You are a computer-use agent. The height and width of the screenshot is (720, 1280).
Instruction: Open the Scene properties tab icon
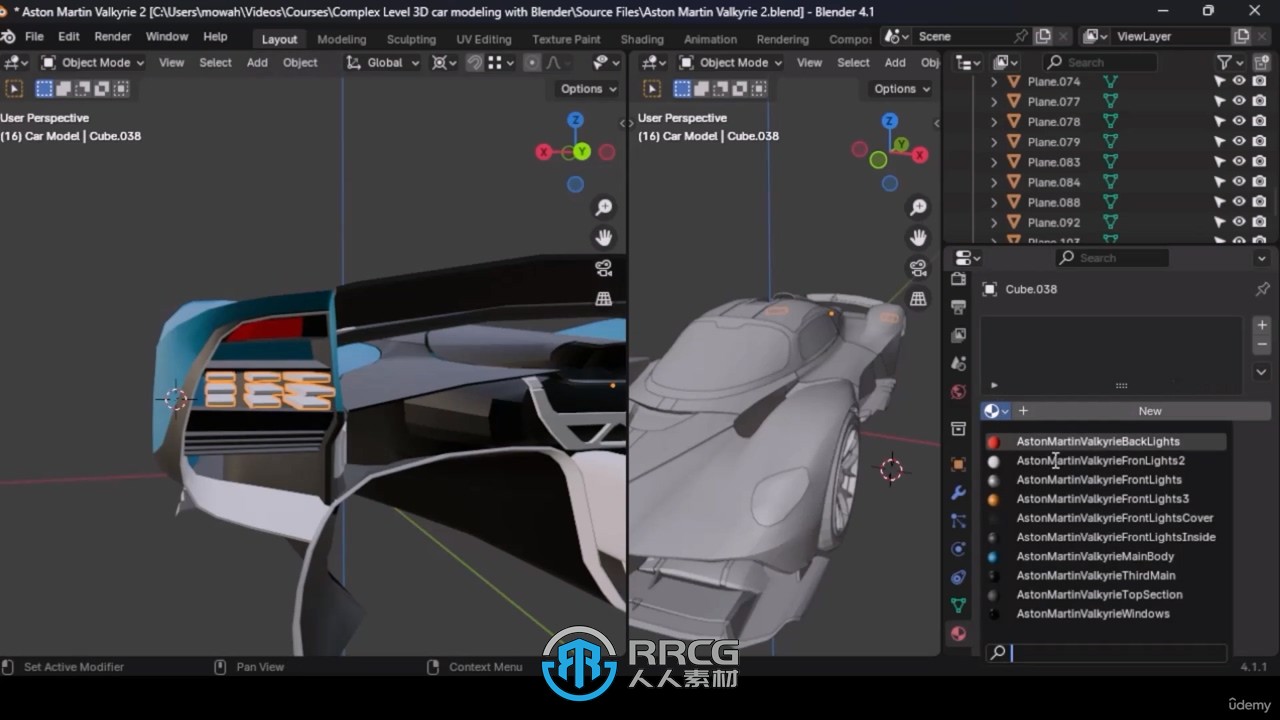959,363
